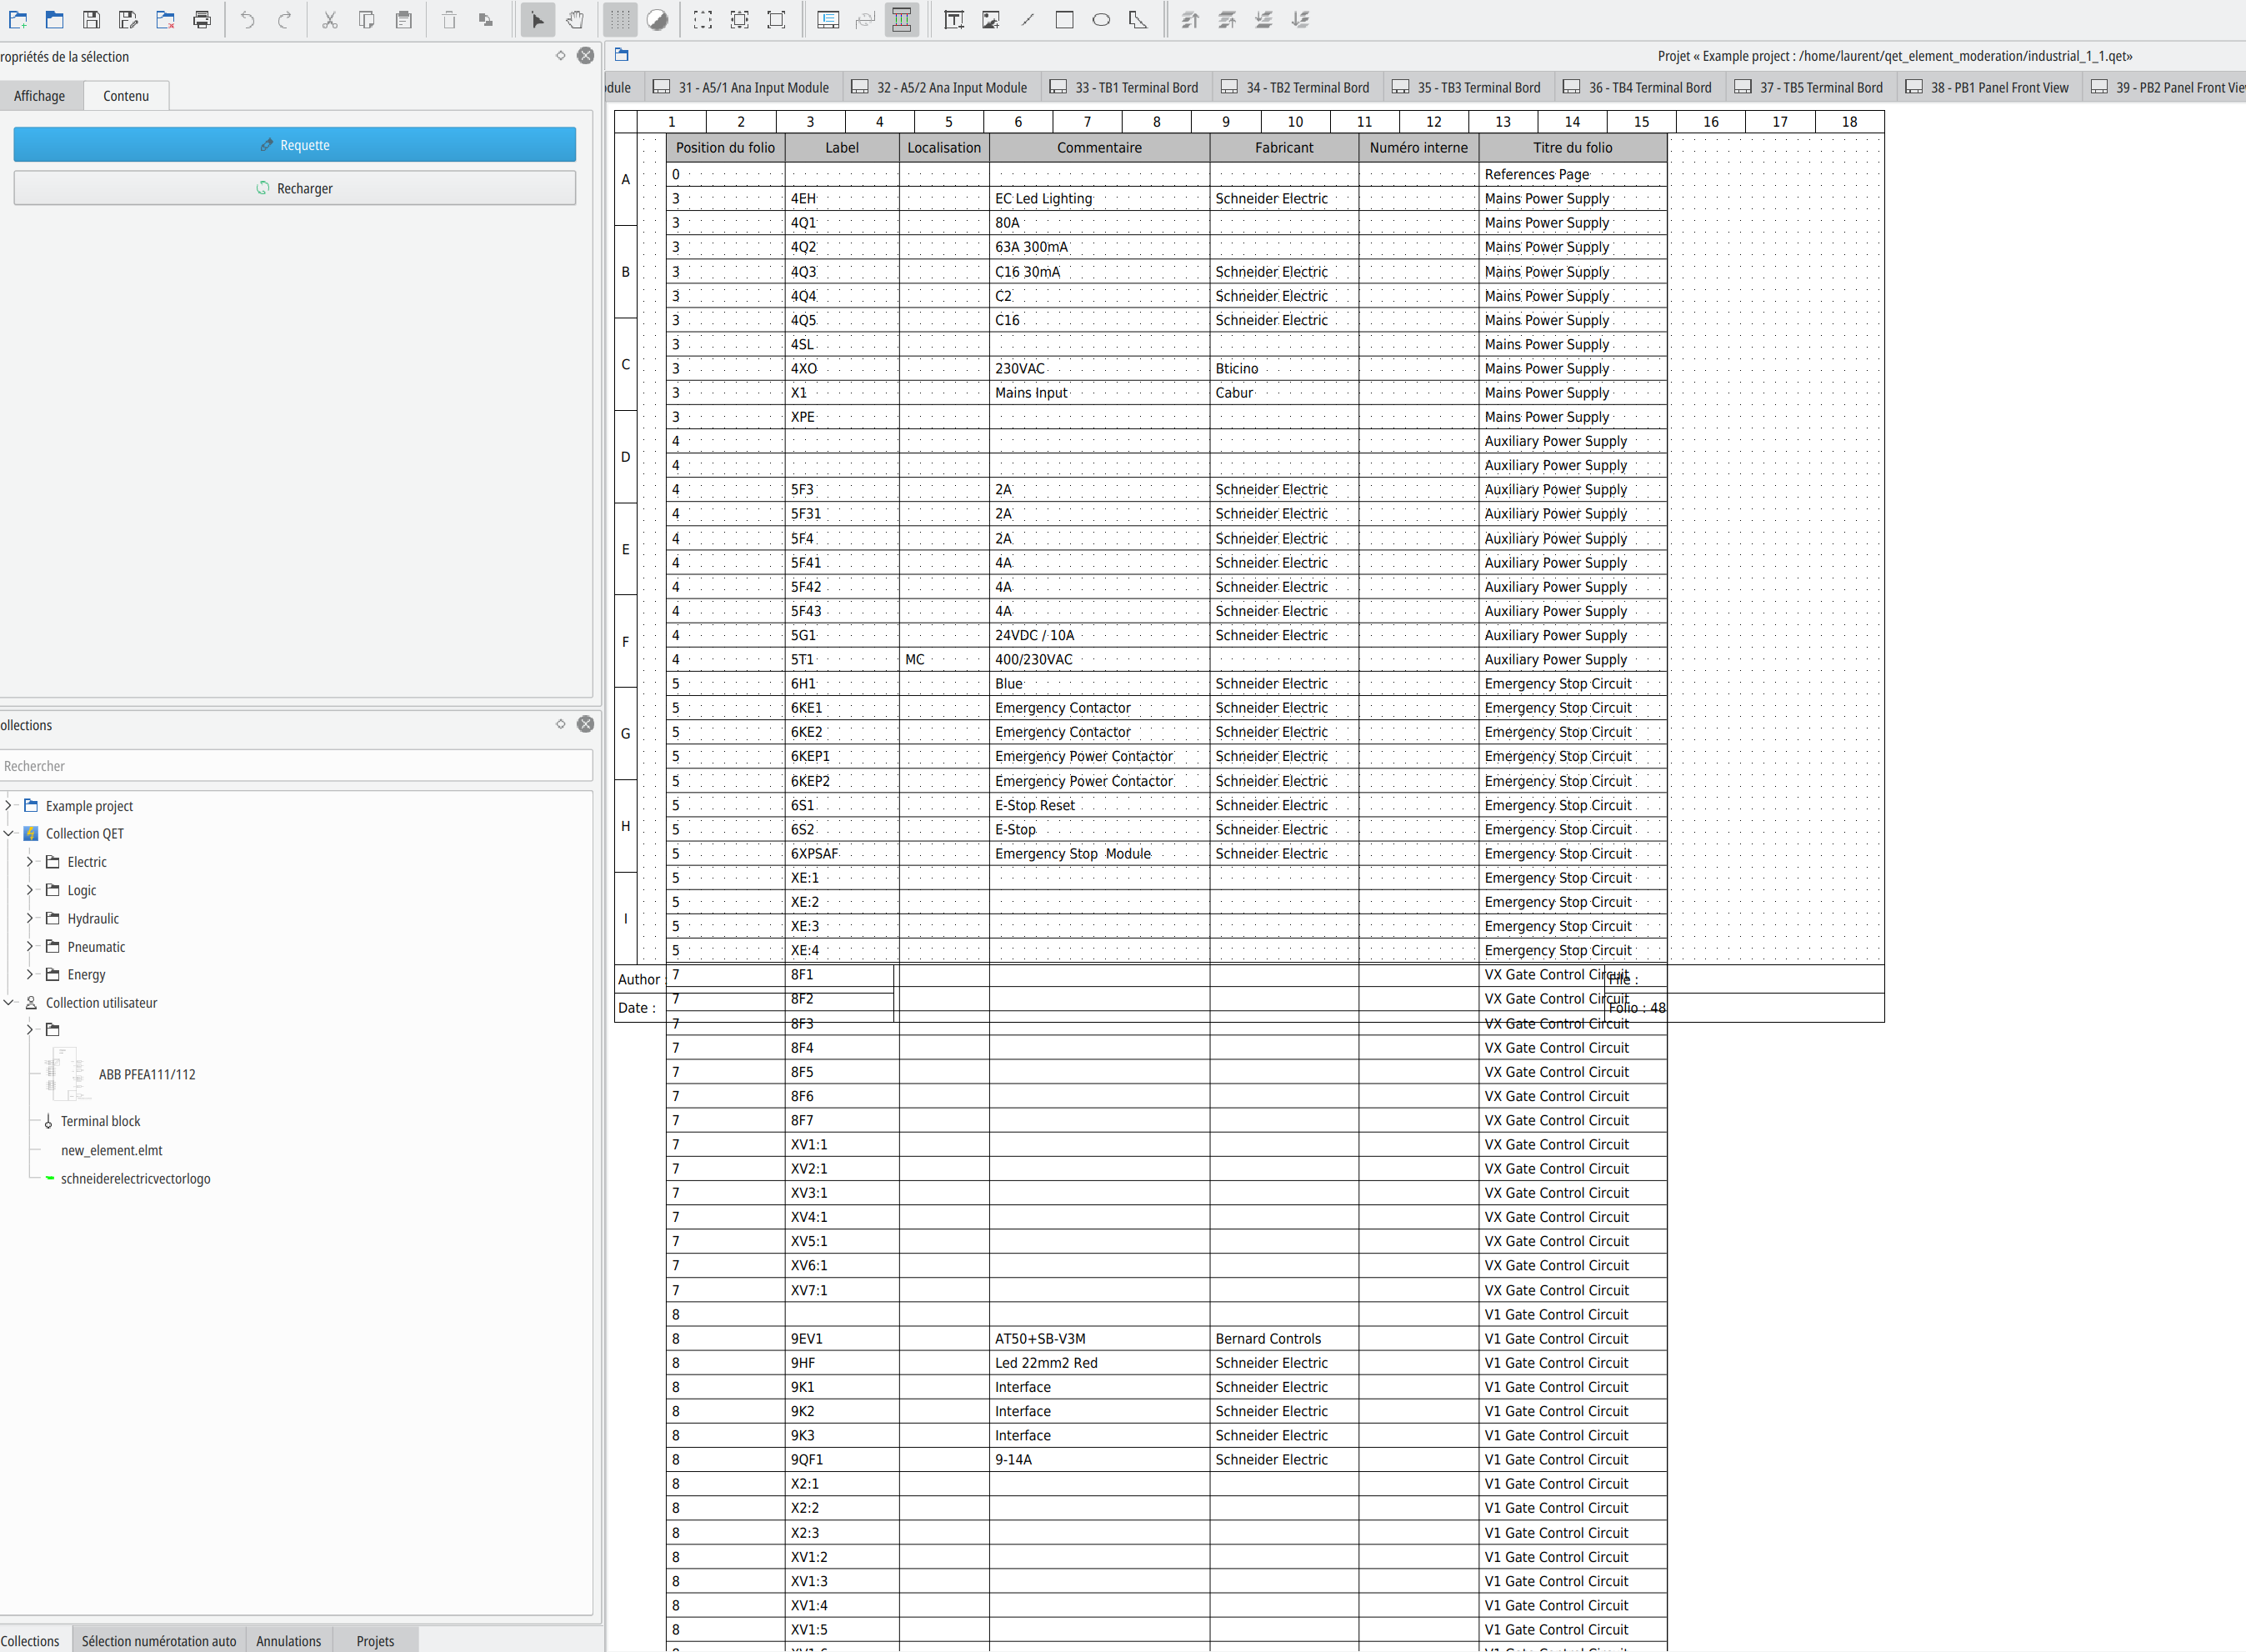Bring selection to front icon
This screenshot has height=1652, width=2246.
click(1190, 19)
